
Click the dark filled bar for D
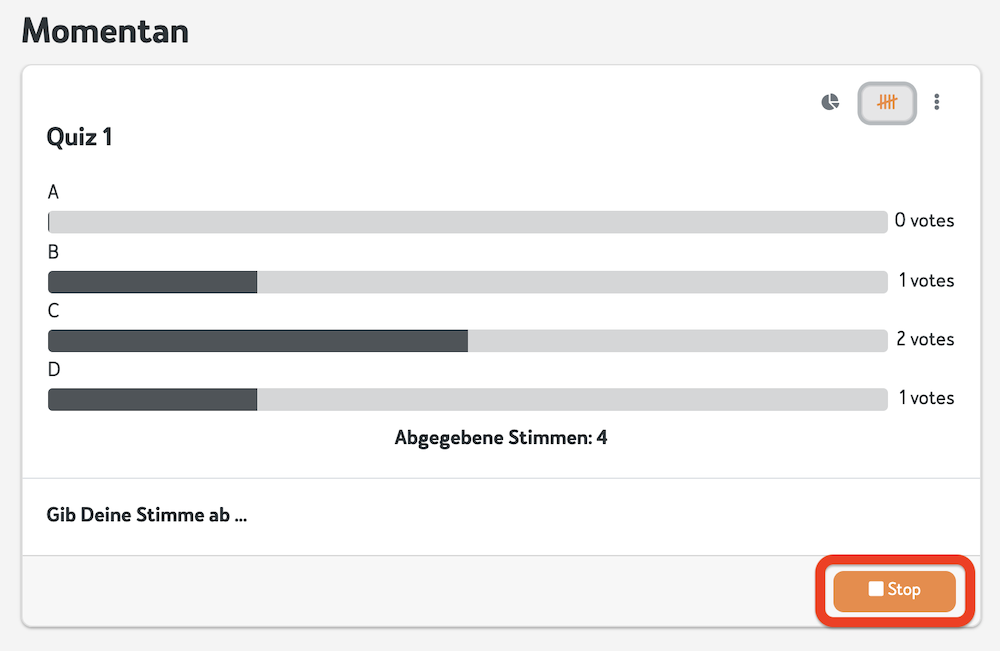click(153, 399)
